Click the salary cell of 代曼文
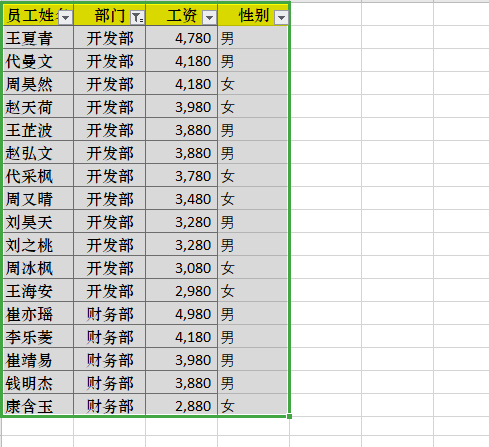The image size is (489, 447). (182, 61)
